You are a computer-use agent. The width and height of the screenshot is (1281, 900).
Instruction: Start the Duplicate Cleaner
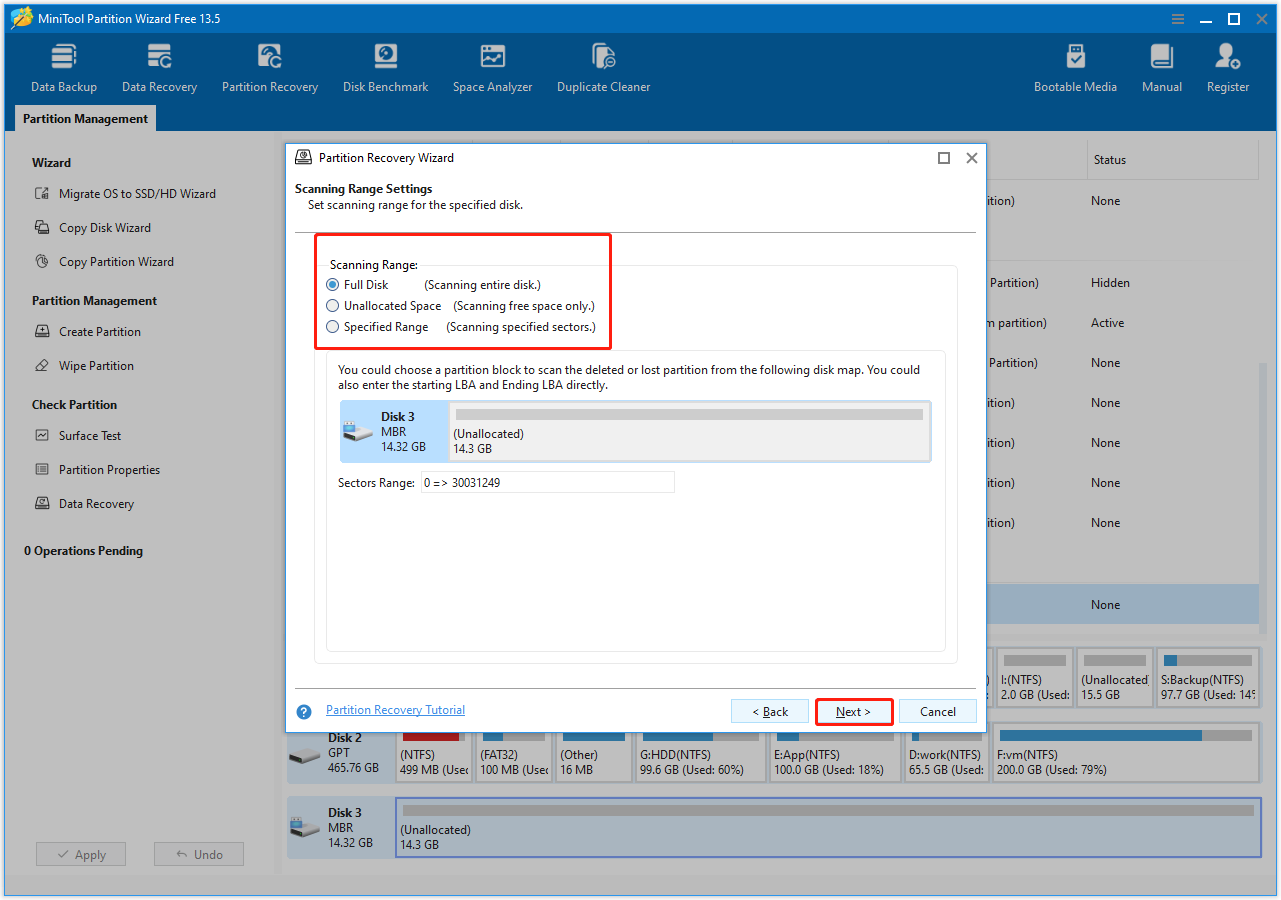[603, 66]
